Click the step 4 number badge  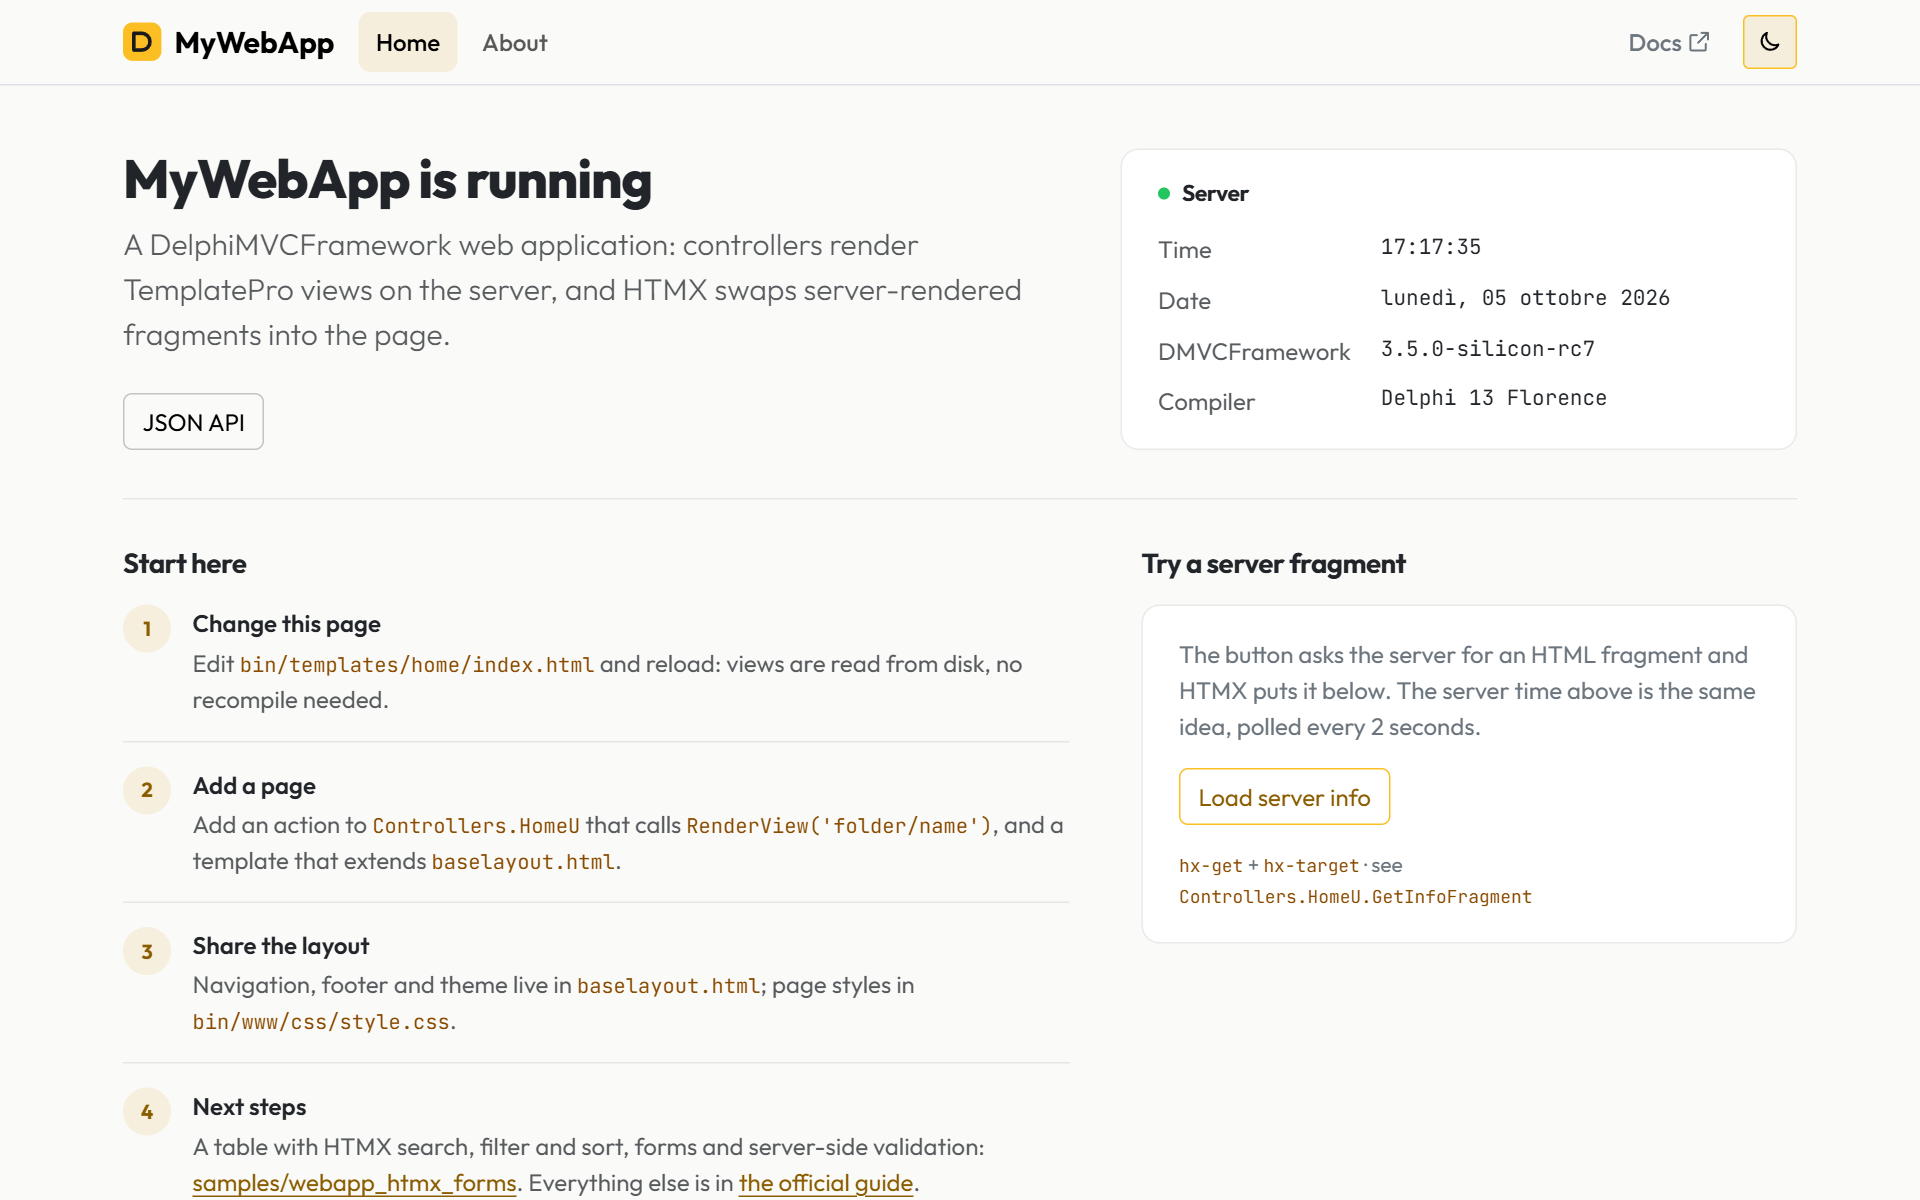click(147, 1112)
